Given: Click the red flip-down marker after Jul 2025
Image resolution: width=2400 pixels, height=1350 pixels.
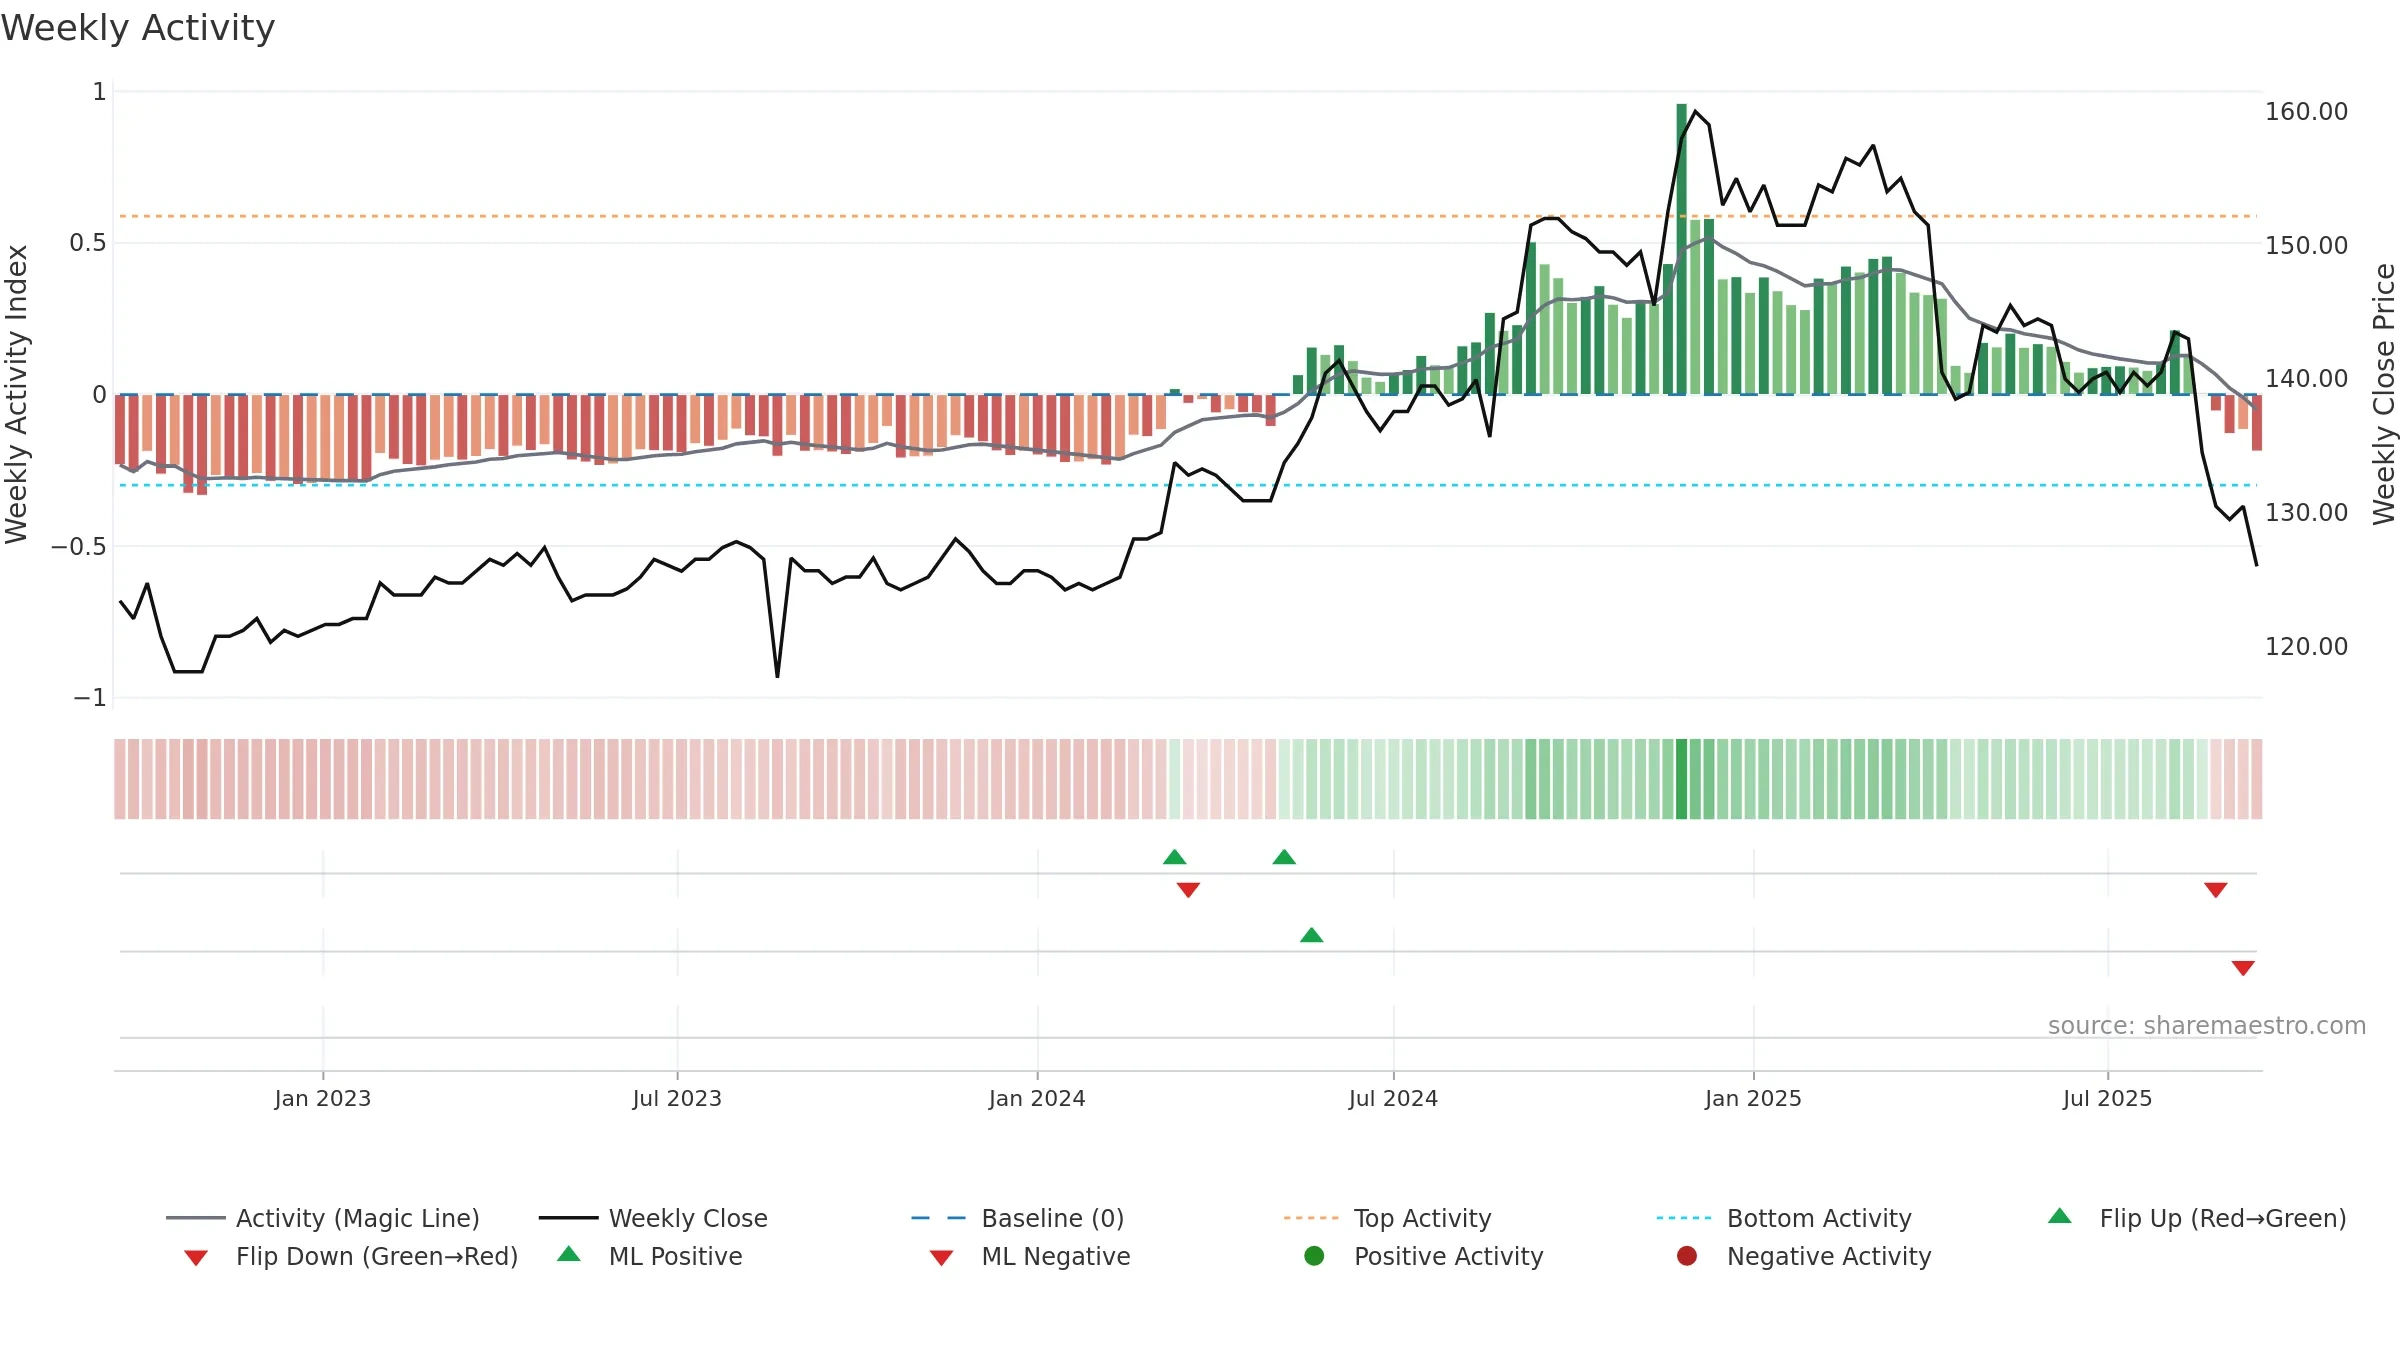Looking at the screenshot, I should [2216, 890].
